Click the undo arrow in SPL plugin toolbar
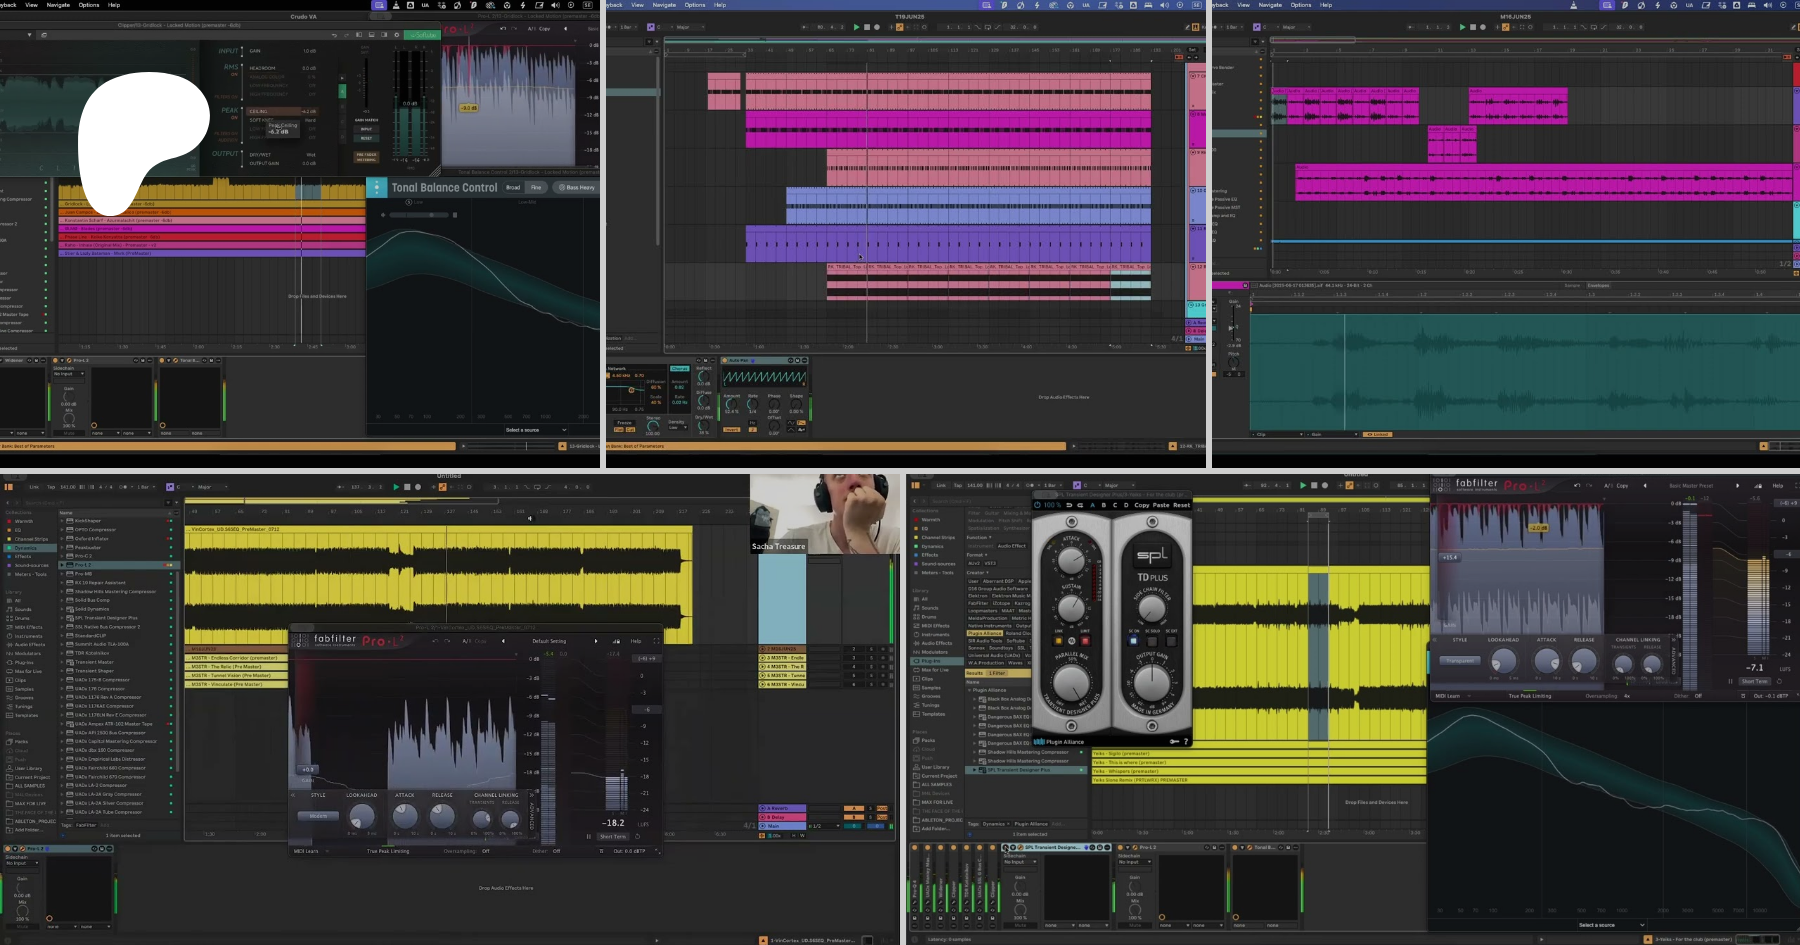This screenshot has width=1800, height=945. (1069, 505)
